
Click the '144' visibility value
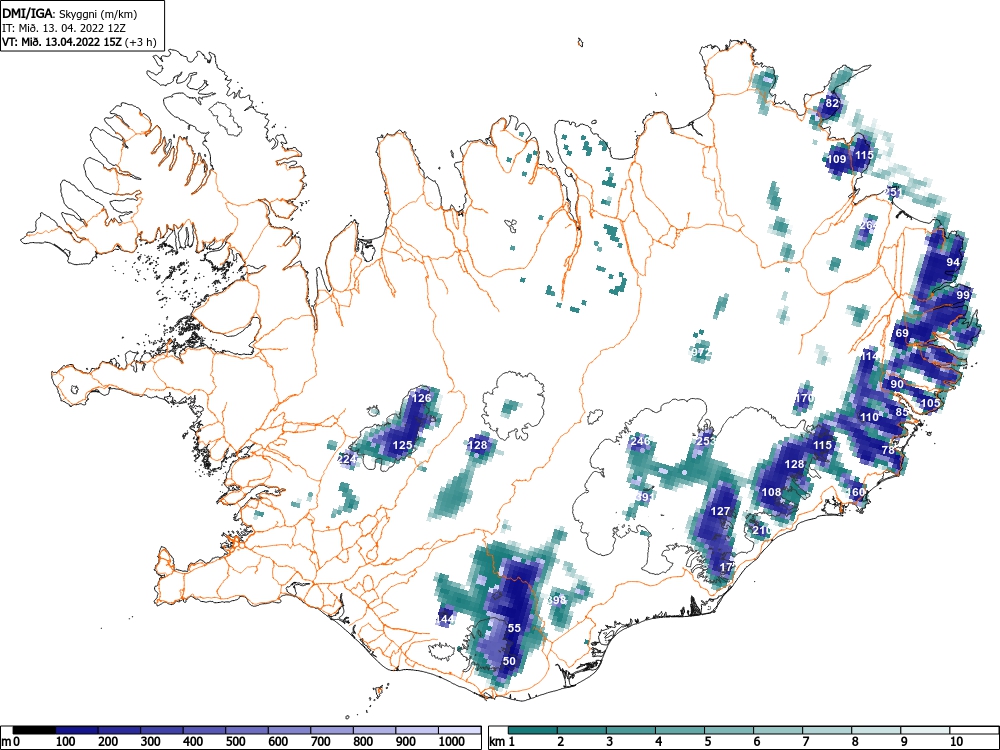(x=445, y=619)
